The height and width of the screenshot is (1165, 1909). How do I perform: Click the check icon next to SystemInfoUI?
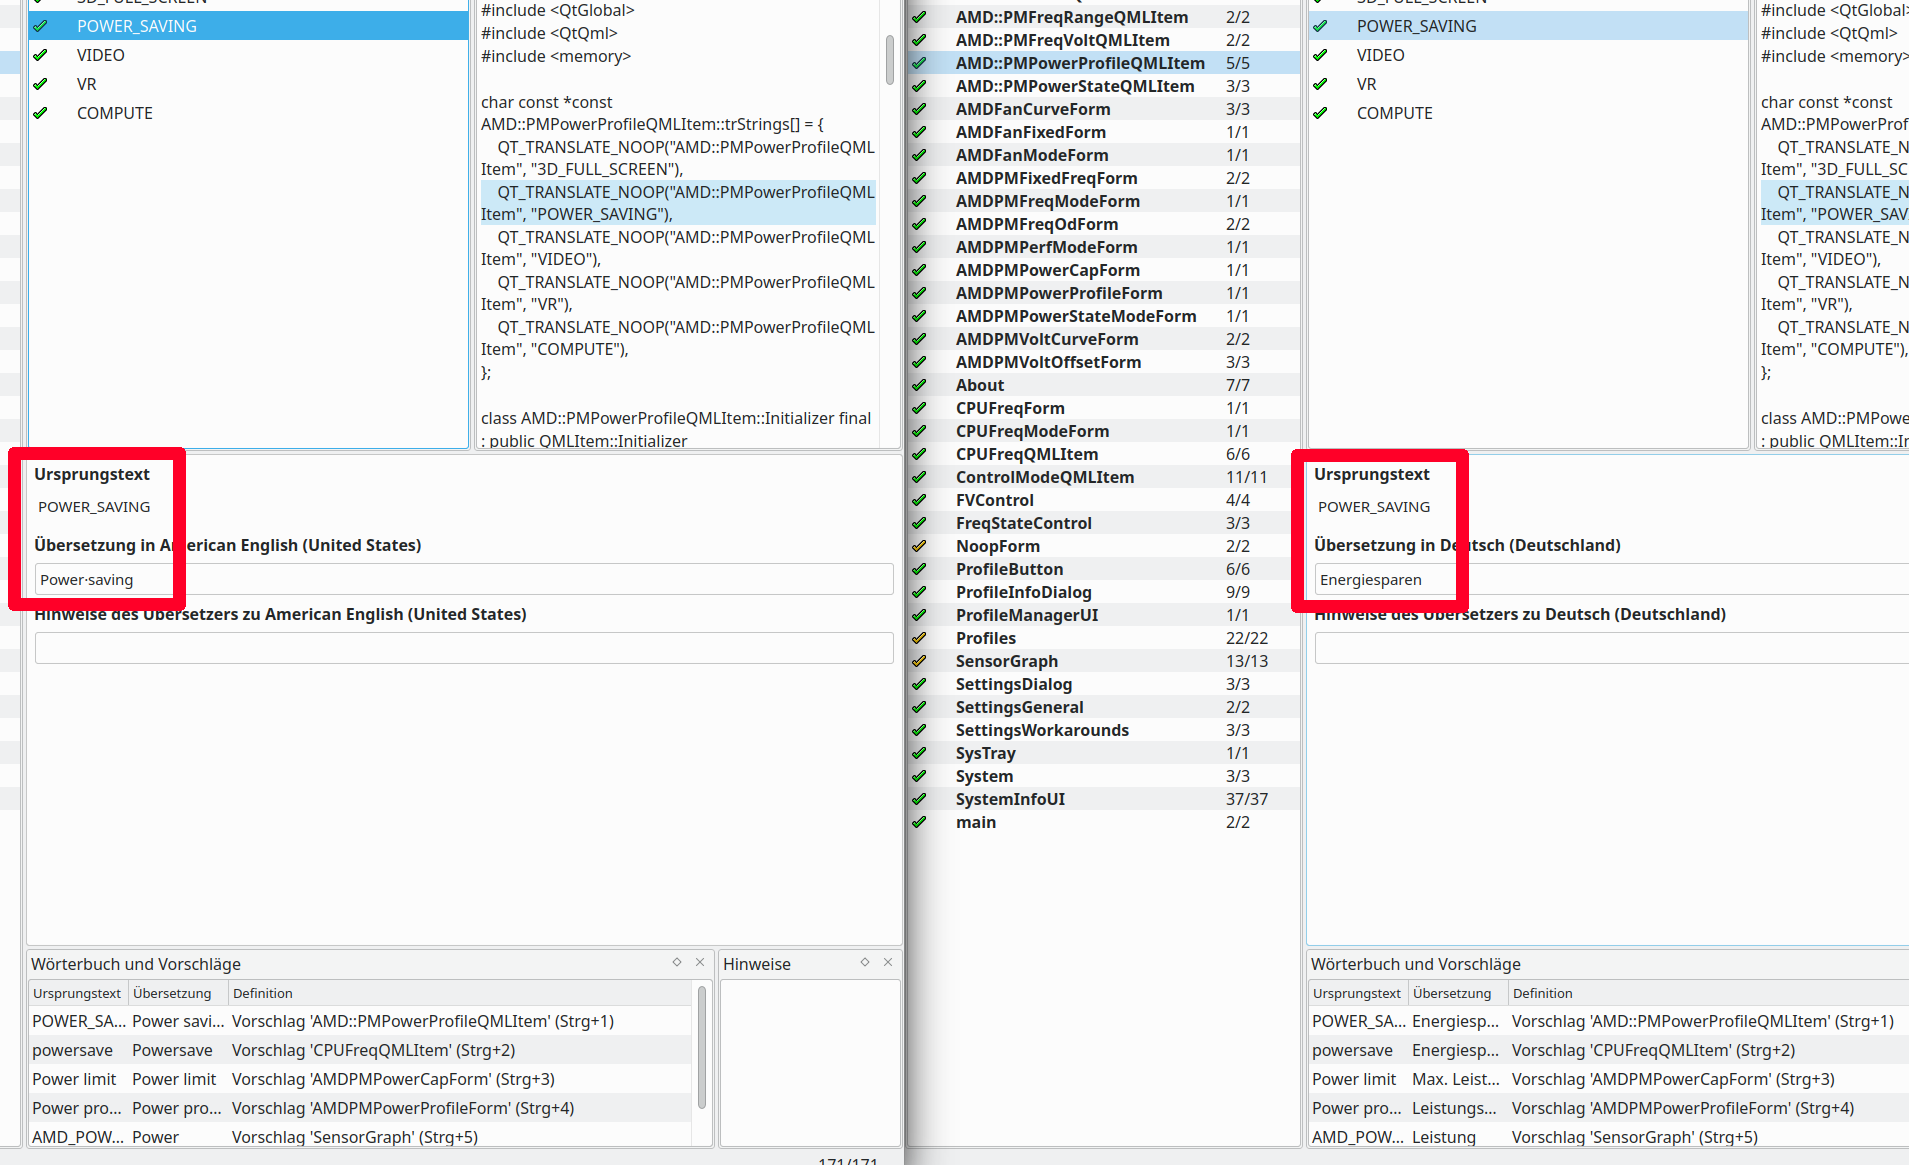[919, 799]
